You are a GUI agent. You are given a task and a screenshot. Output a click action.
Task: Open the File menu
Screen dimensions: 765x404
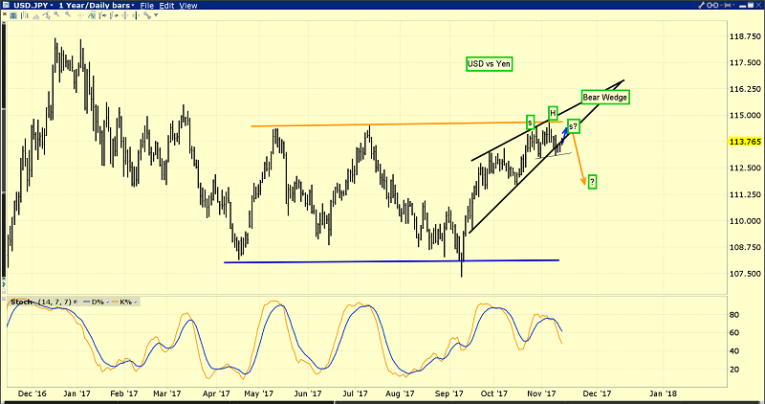[x=150, y=6]
